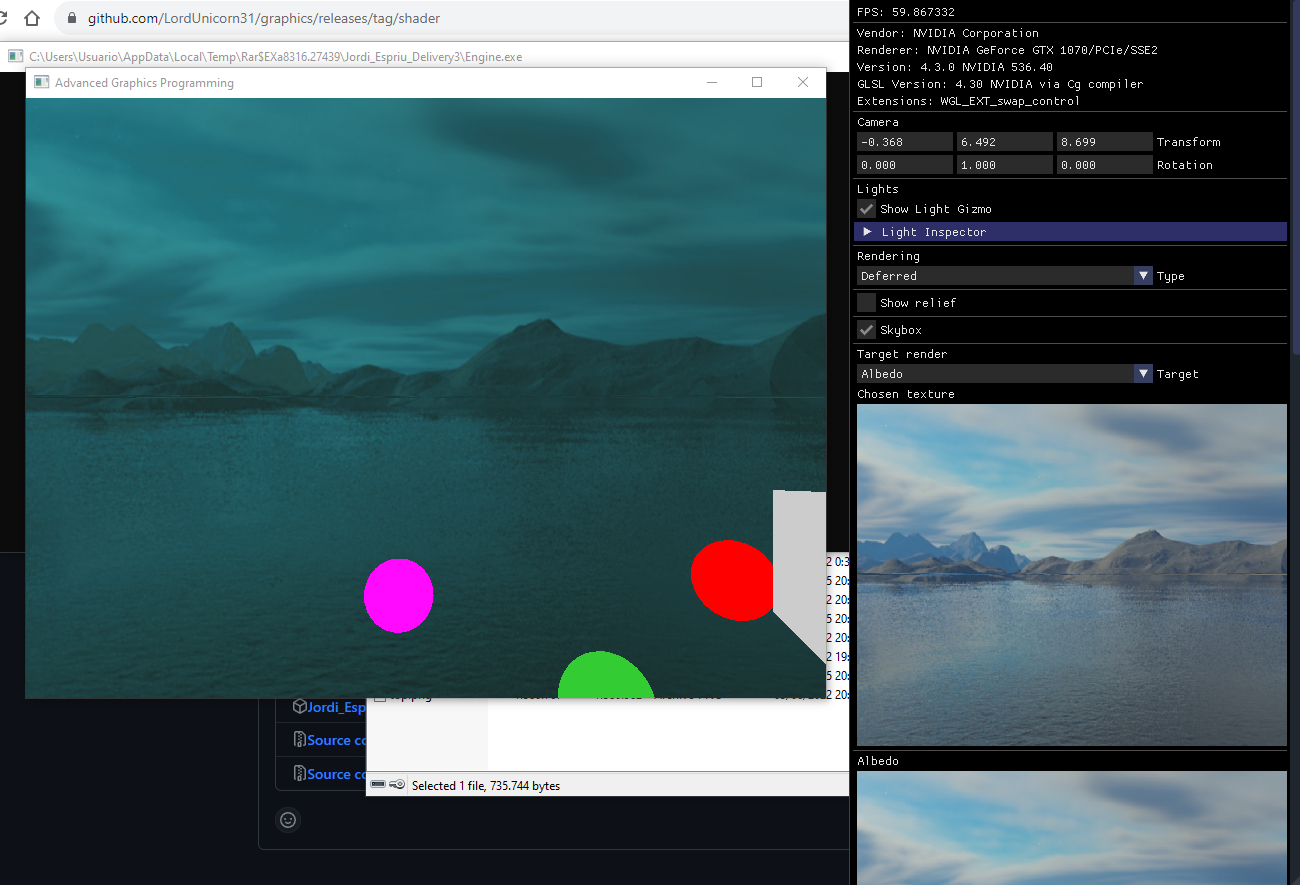The height and width of the screenshot is (885, 1300).
Task: Click the zip icon beside the first Source code
Action: click(x=299, y=740)
